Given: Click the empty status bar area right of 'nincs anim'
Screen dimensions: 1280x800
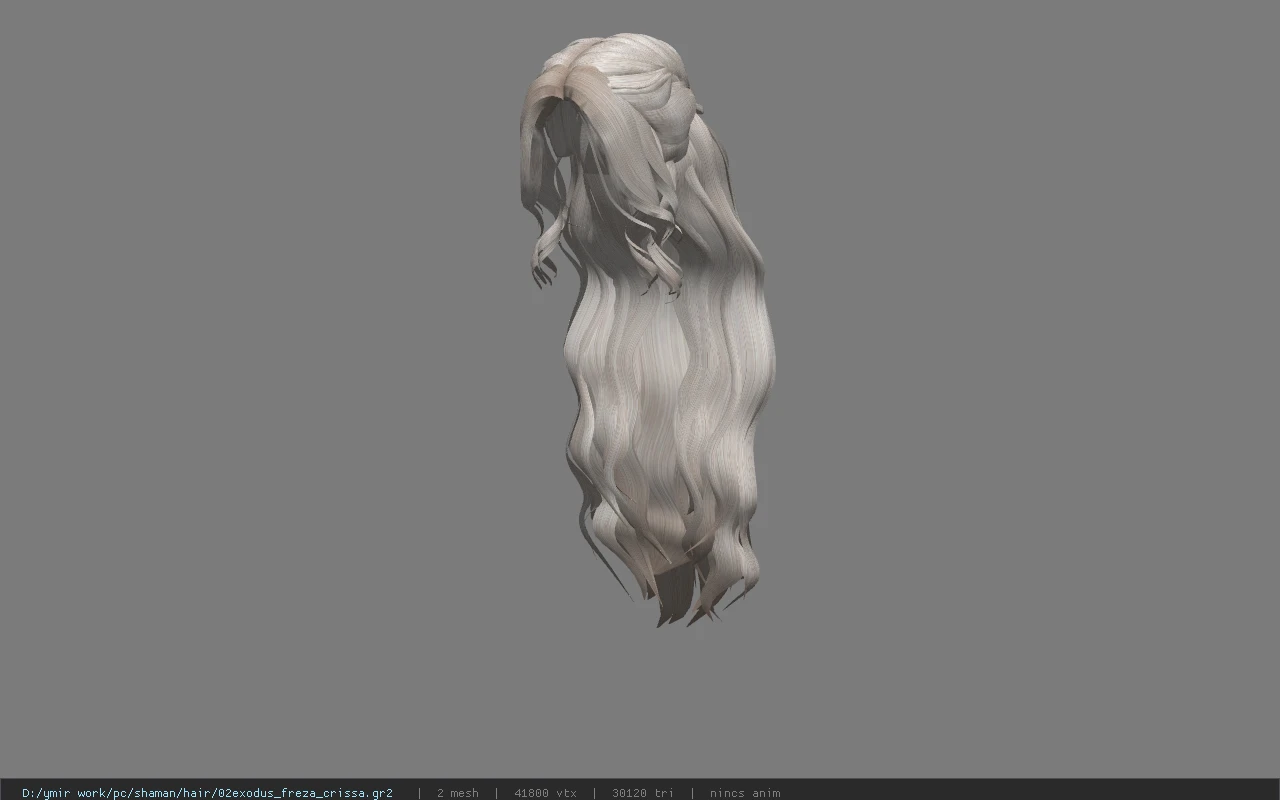Looking at the screenshot, I should 1030,790.
